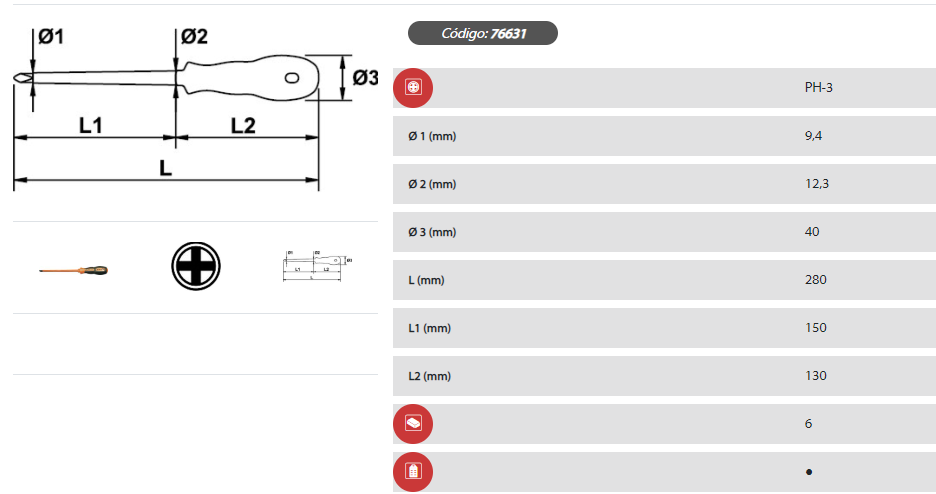
Task: Click the PH-3 value in the table
Action: (818, 88)
